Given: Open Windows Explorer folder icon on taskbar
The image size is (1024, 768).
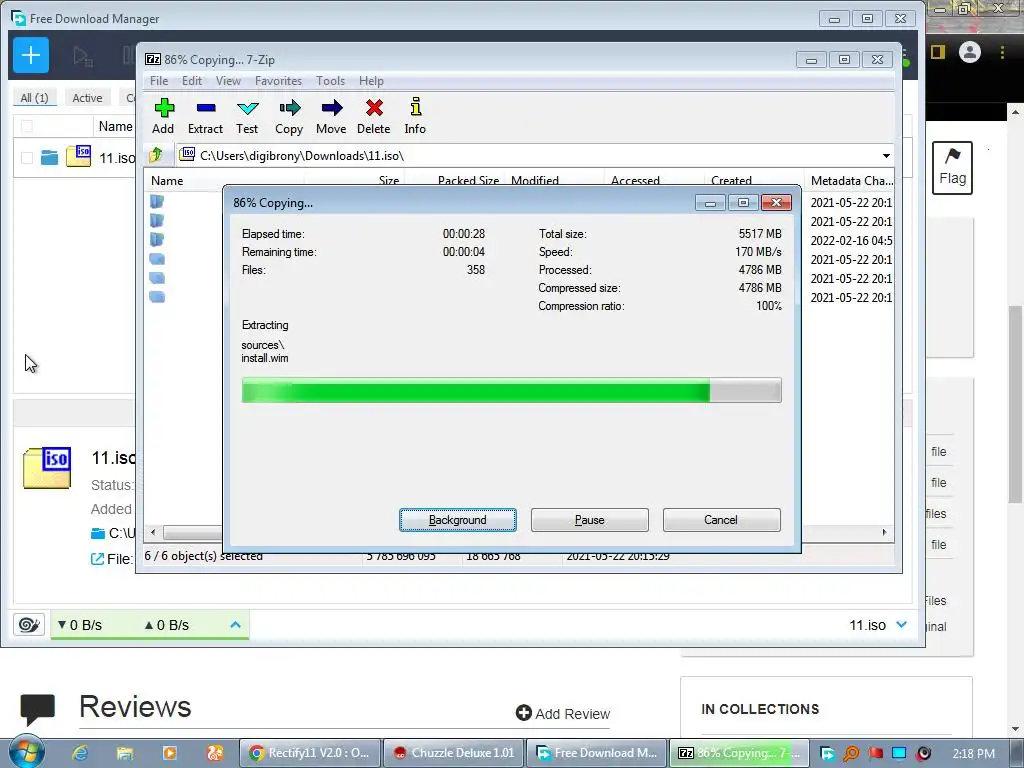Looking at the screenshot, I should 125,753.
